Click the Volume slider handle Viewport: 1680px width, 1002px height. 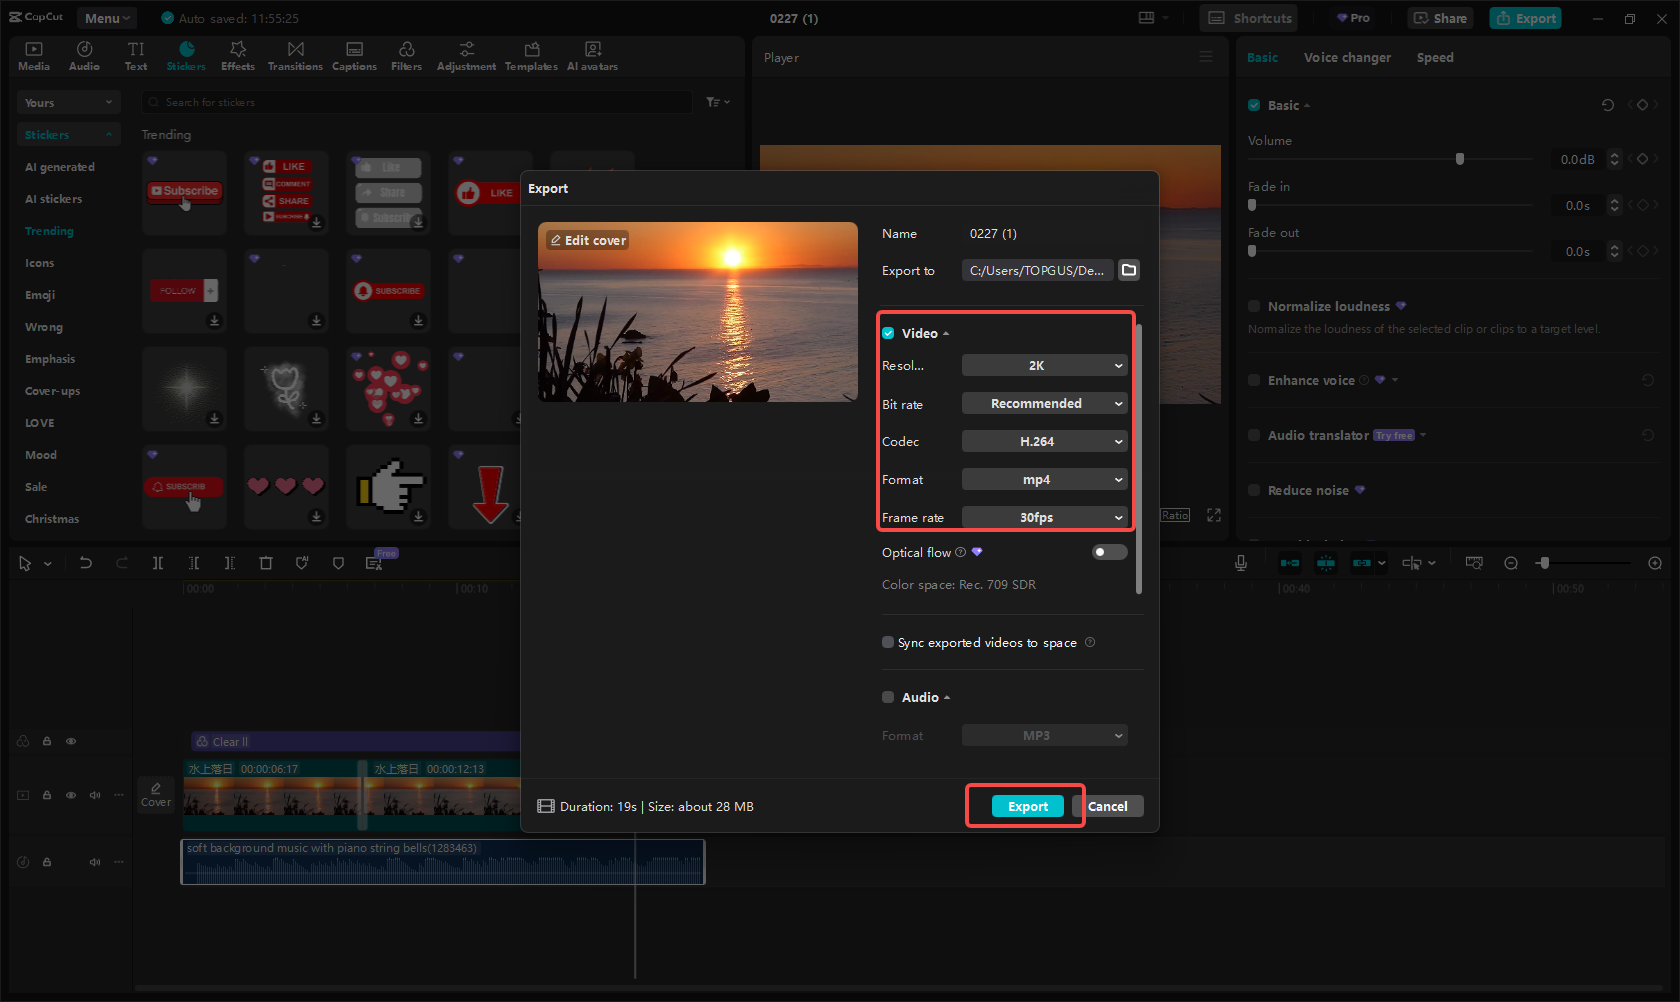tap(1460, 159)
